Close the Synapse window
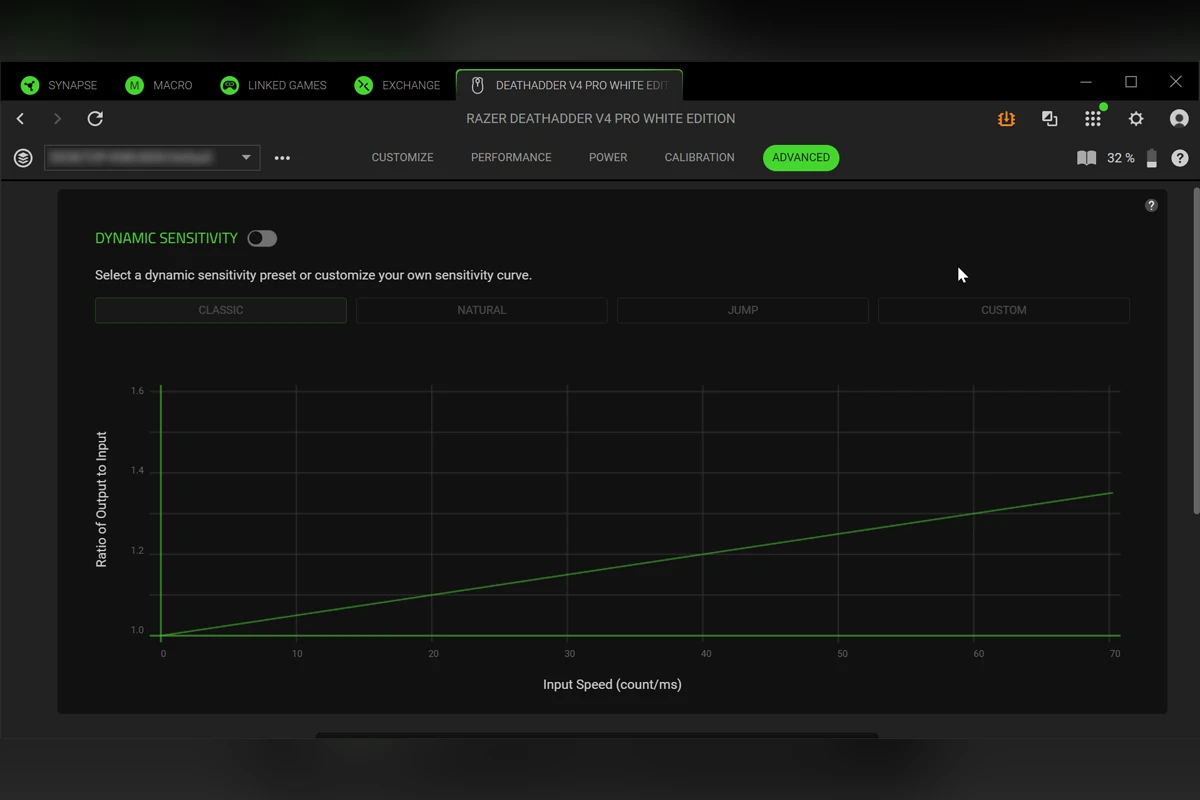Viewport: 1200px width, 800px height. (1176, 82)
